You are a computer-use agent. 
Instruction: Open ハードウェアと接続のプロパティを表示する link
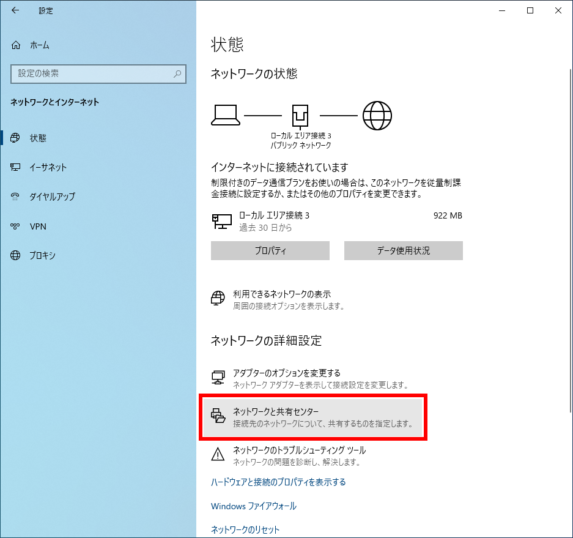[278, 482]
